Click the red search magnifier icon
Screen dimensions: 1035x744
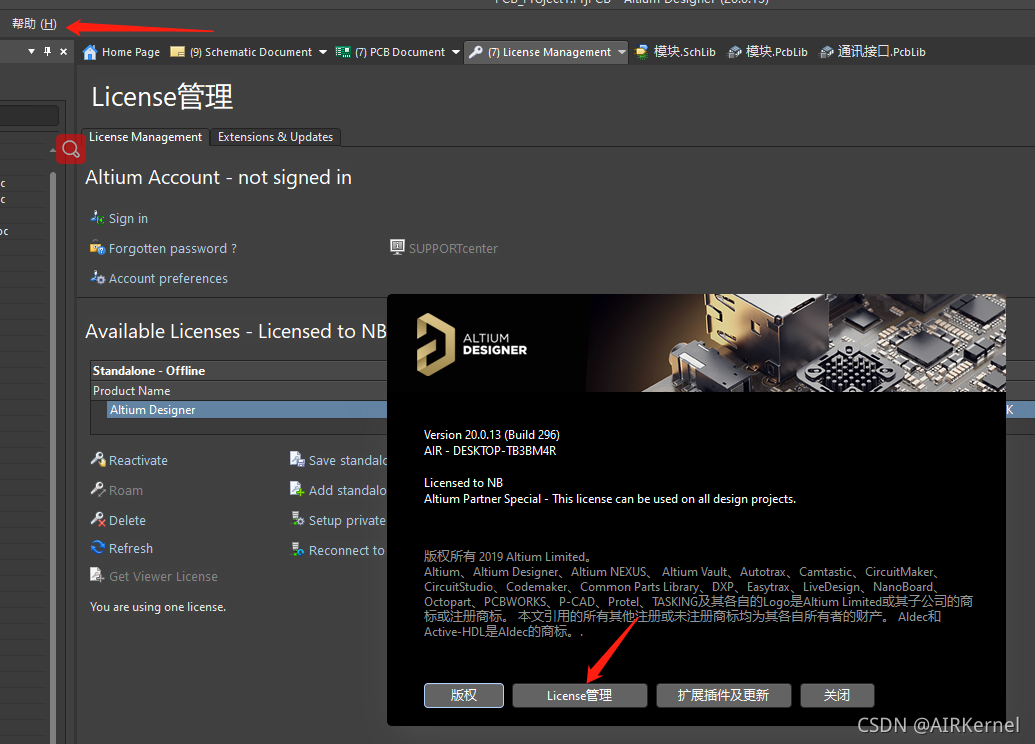point(71,149)
